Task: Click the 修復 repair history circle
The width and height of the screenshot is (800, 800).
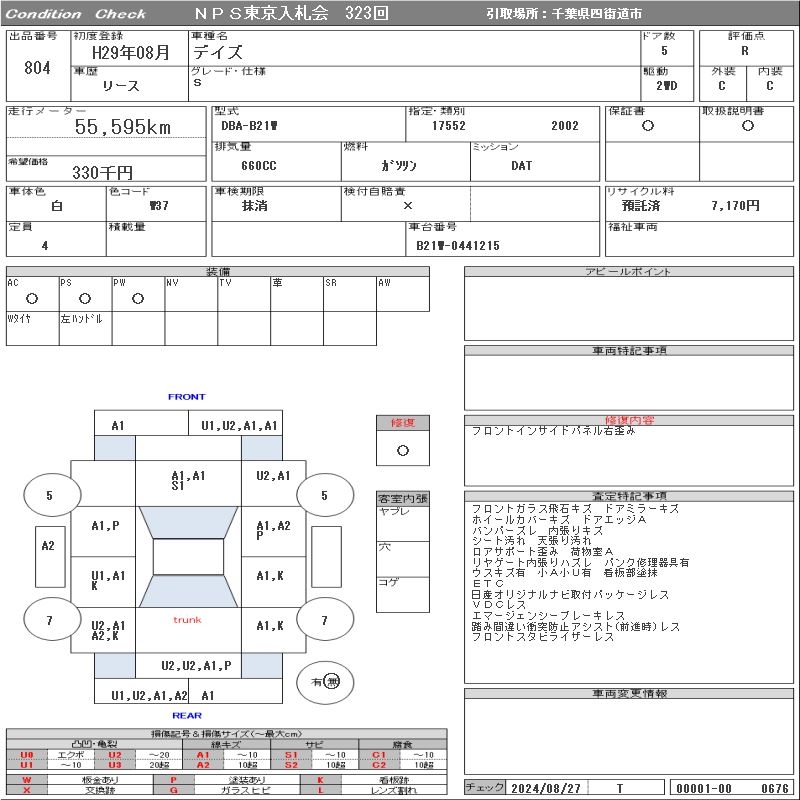Action: pos(402,450)
